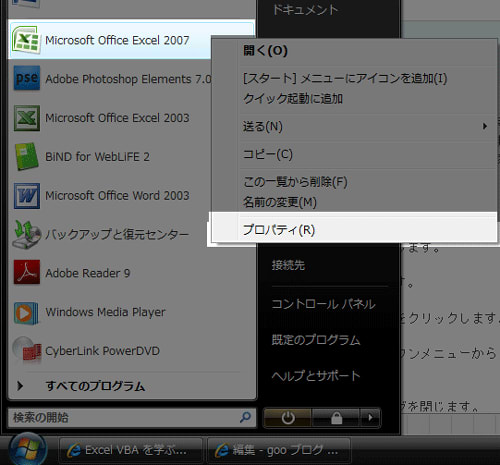
Task: Click the Adobe Reader 9 icon
Action: pos(27,273)
